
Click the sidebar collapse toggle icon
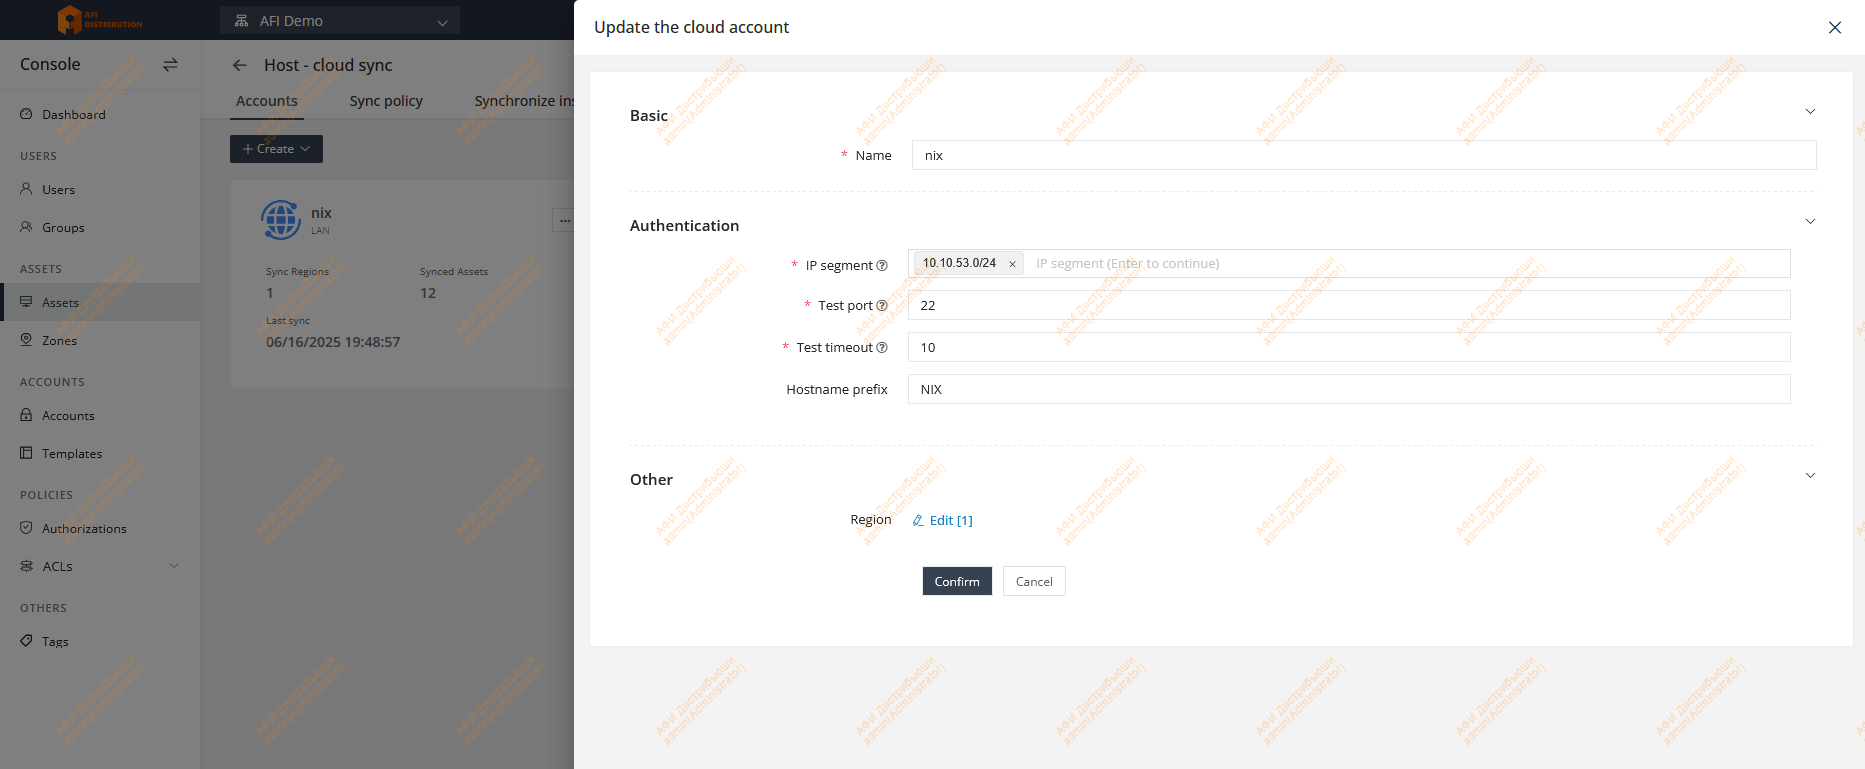[x=170, y=64]
